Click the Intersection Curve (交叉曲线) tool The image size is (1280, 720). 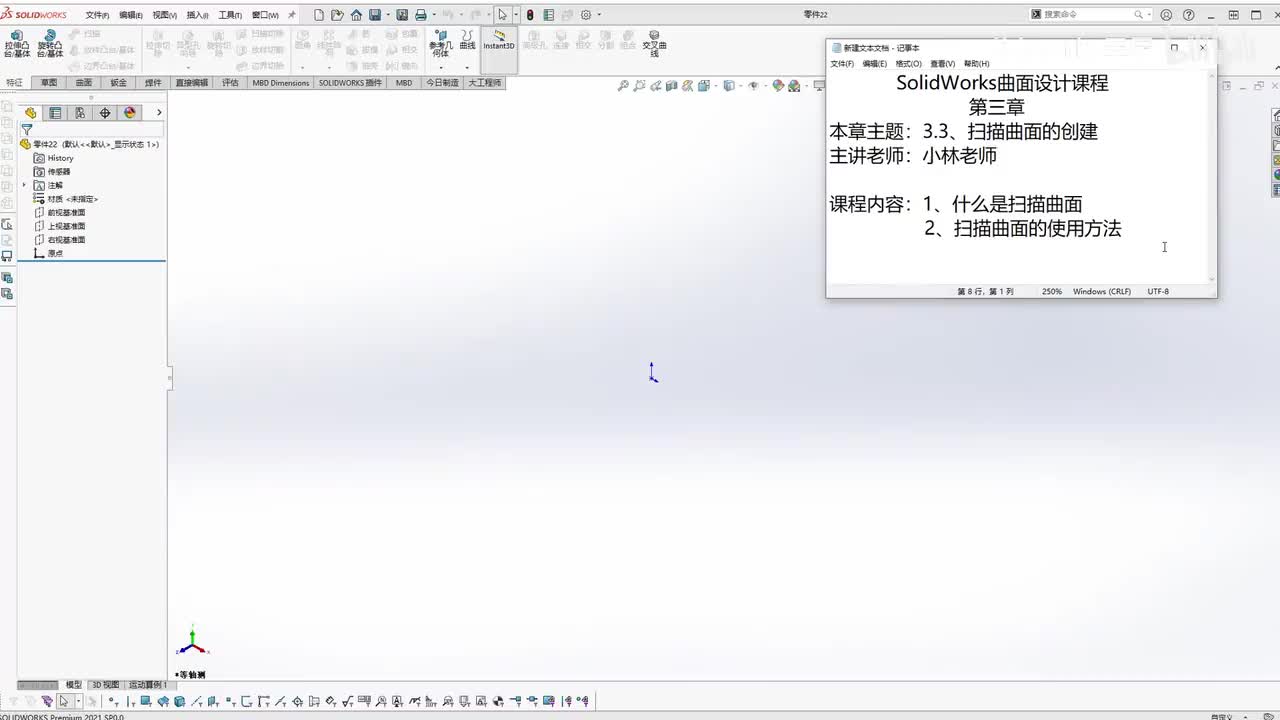coord(654,43)
